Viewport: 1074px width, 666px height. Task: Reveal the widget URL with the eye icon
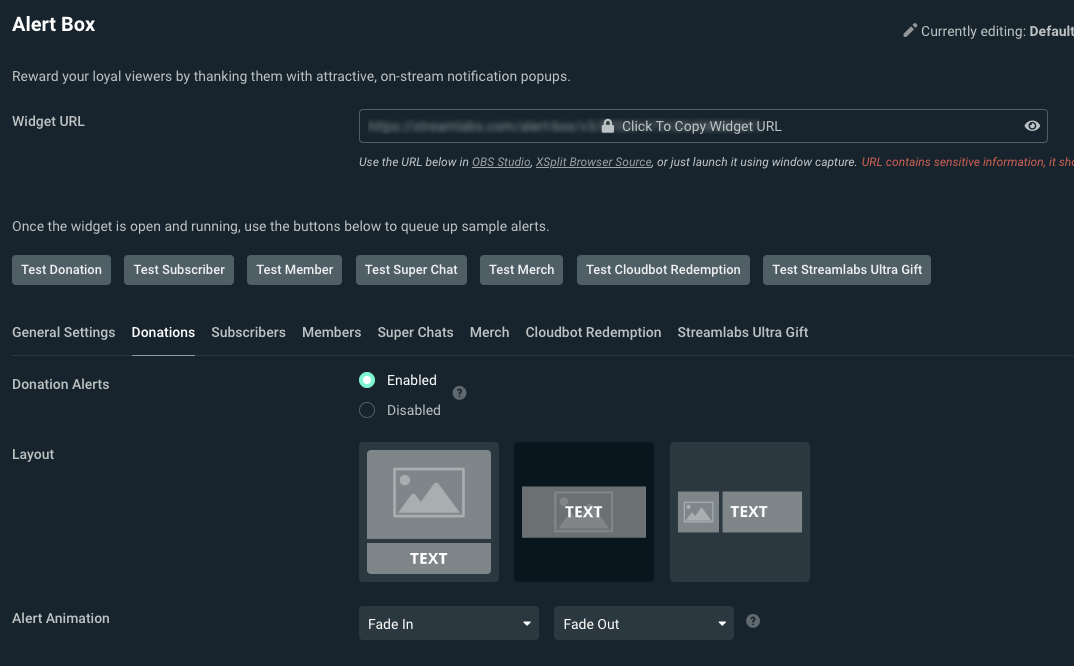[1032, 125]
